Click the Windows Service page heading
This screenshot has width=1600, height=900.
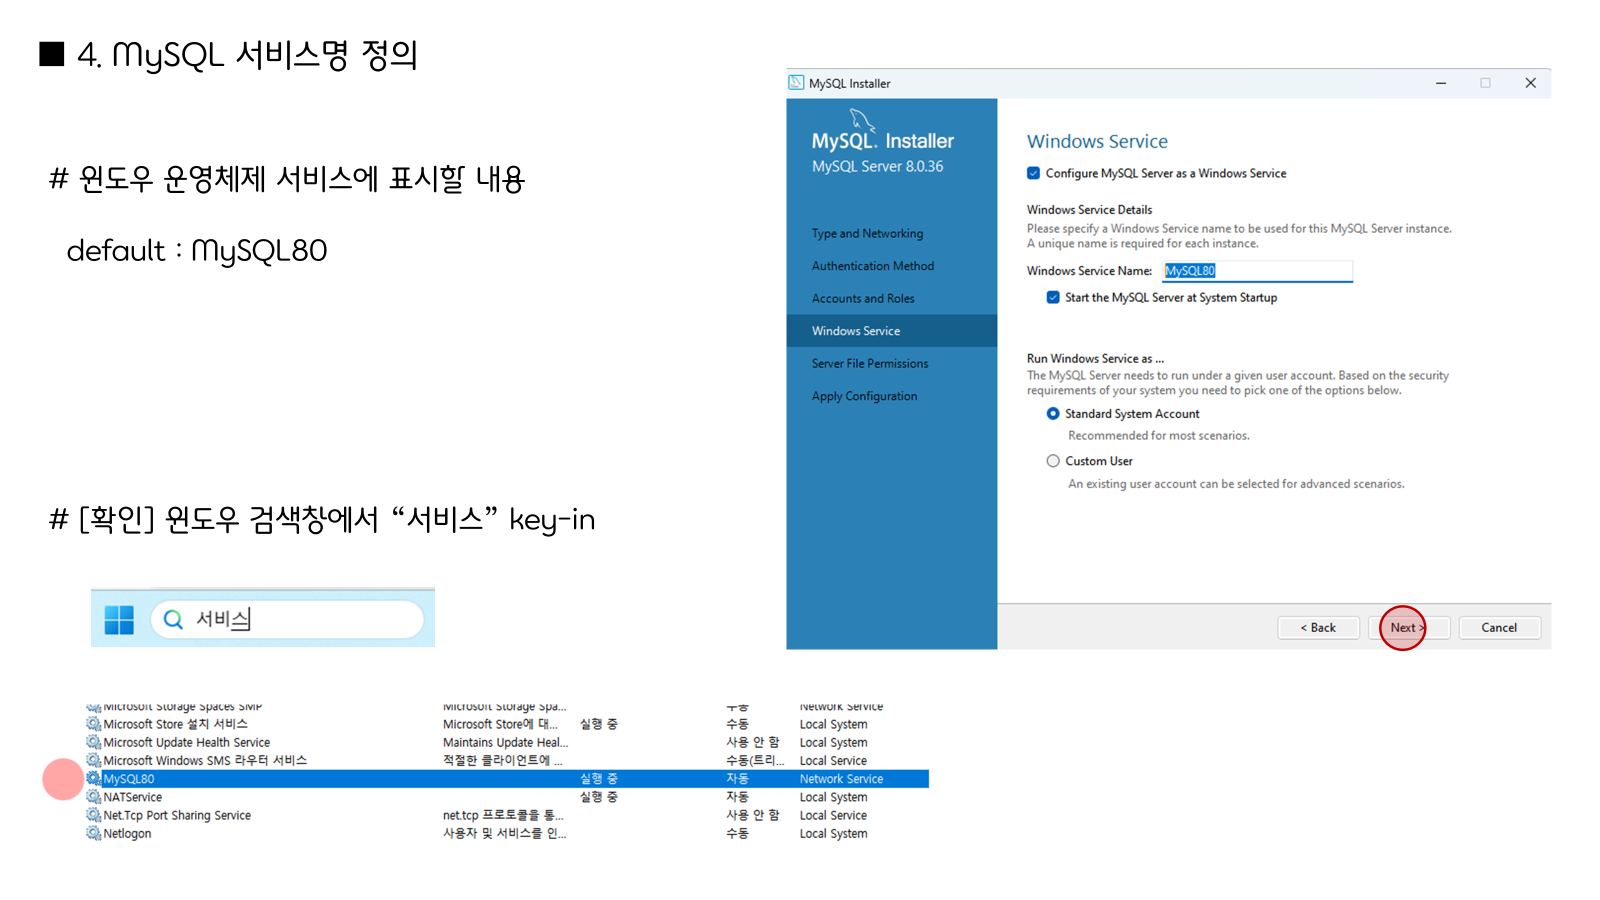tap(1097, 141)
